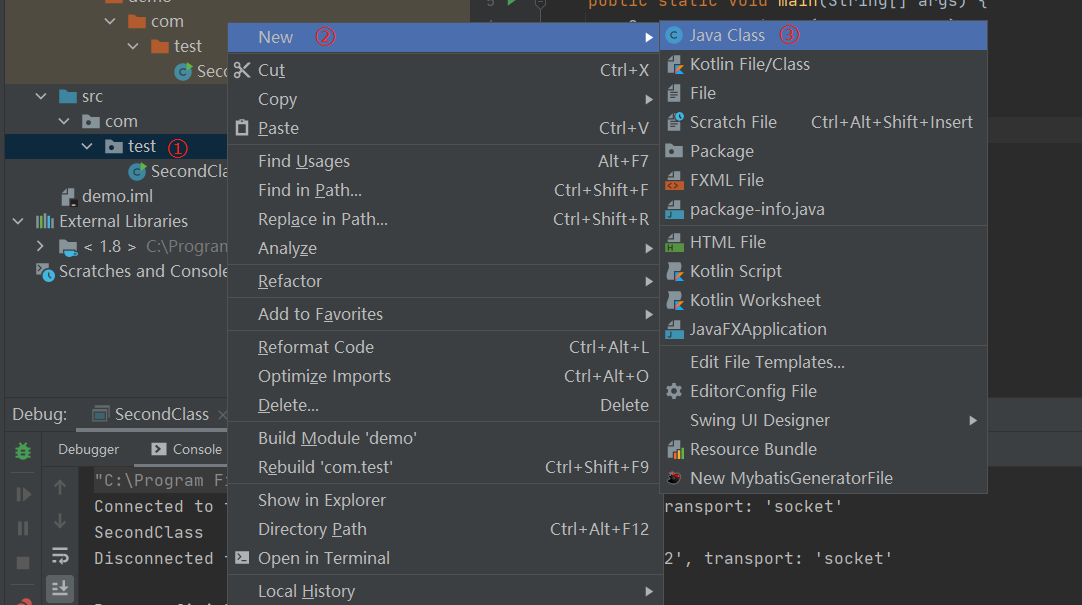Click the MybatisGeneratorFile bird icon
Viewport: 1082px width, 605px height.
pyautogui.click(x=674, y=478)
